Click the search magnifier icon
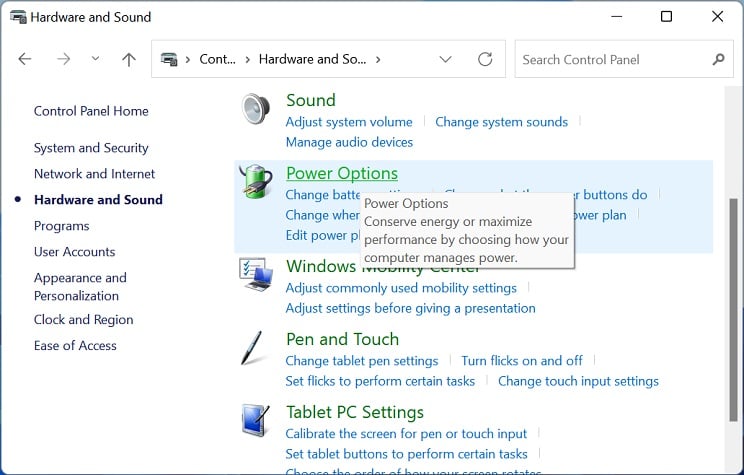Viewport: 744px width, 475px height. pos(718,59)
